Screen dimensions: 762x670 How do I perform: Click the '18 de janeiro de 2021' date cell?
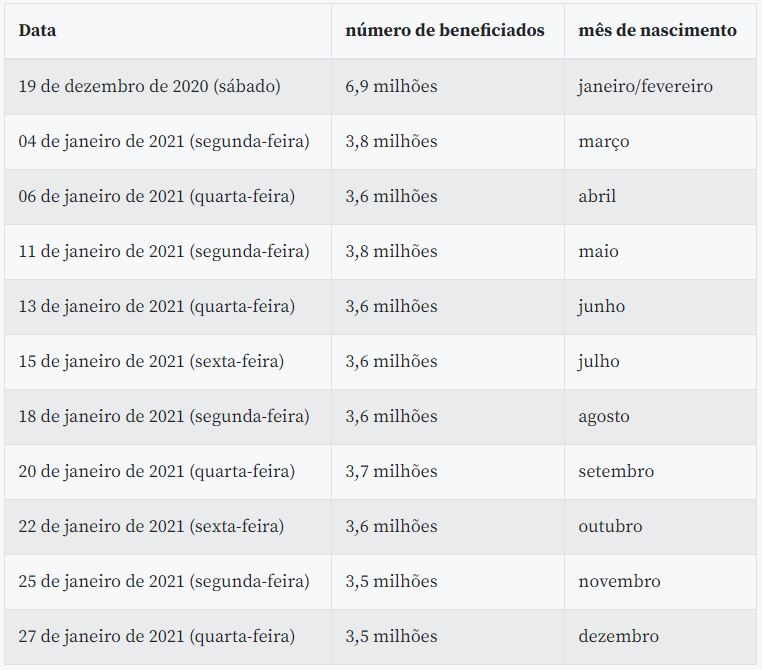pyautogui.click(x=164, y=416)
